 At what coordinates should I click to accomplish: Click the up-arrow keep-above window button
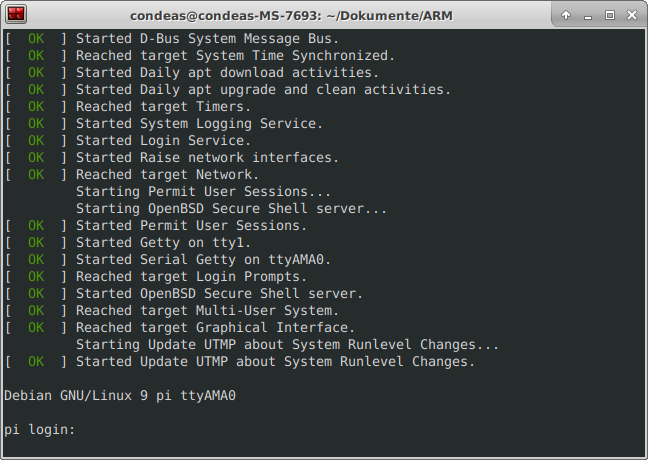[x=566, y=15]
